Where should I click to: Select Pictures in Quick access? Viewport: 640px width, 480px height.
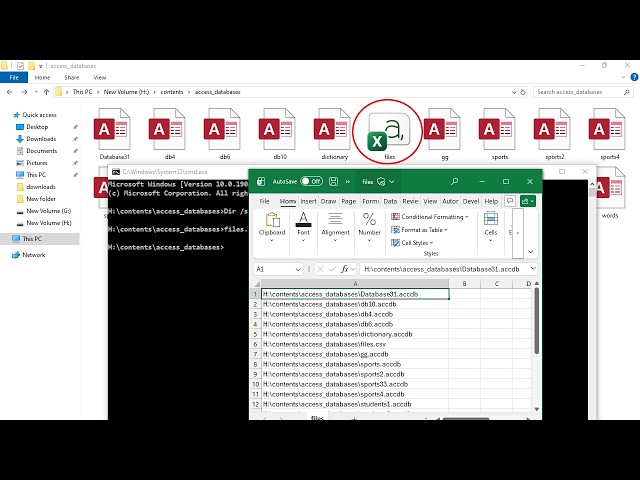tap(37, 163)
